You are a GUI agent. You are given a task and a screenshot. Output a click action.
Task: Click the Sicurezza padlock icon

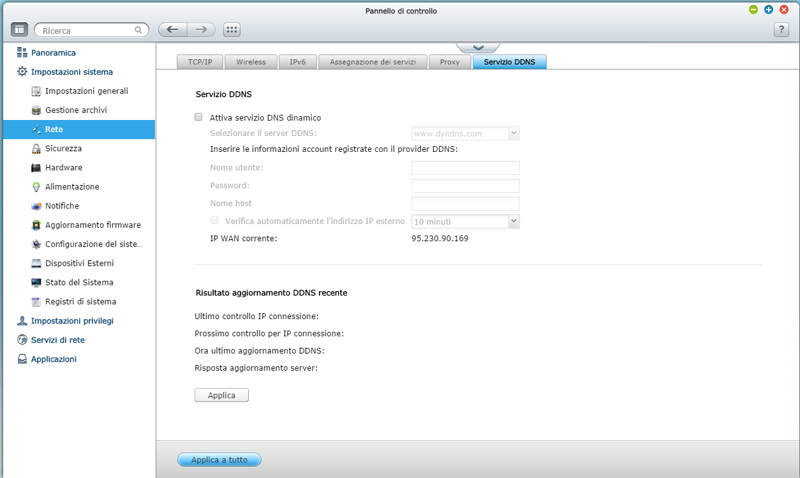(36, 148)
